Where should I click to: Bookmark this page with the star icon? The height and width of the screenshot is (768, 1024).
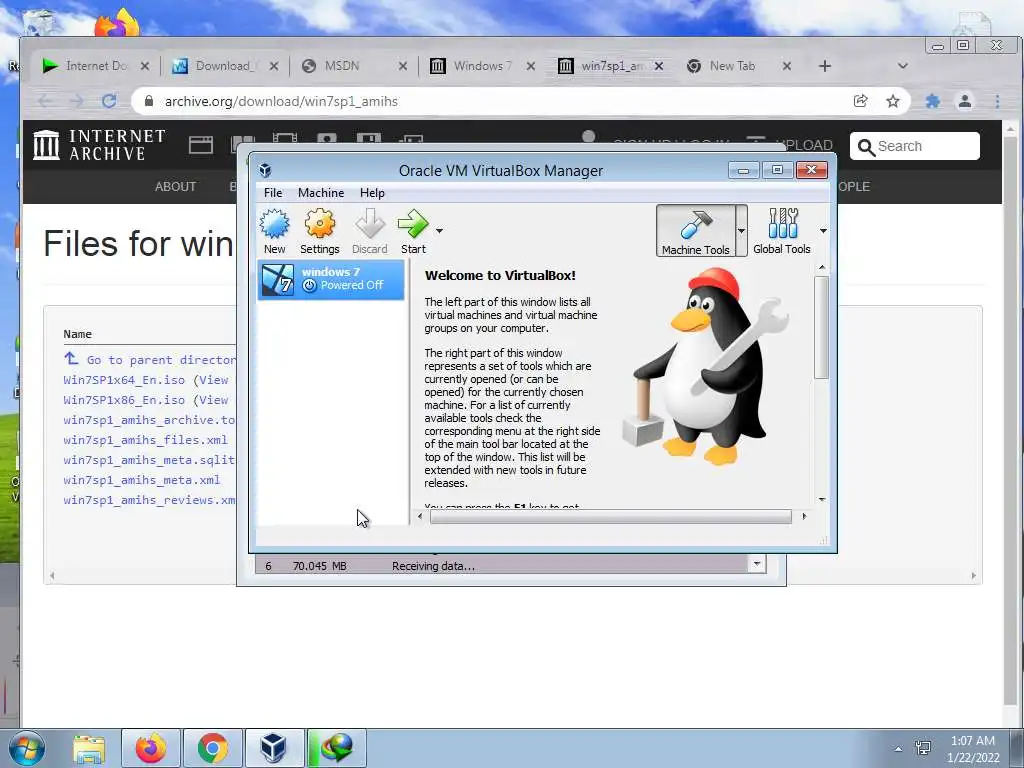893,101
